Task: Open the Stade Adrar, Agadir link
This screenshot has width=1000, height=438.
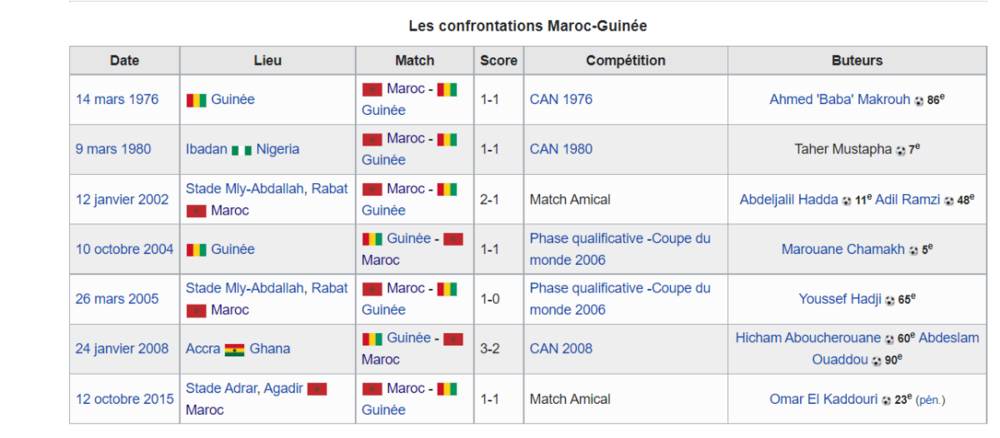Action: click(244, 388)
